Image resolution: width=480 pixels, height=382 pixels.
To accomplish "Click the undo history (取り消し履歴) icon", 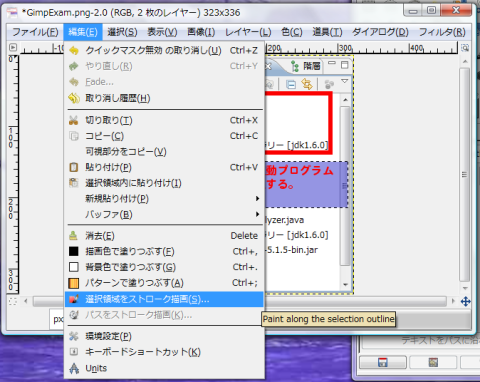I will click(x=74, y=98).
